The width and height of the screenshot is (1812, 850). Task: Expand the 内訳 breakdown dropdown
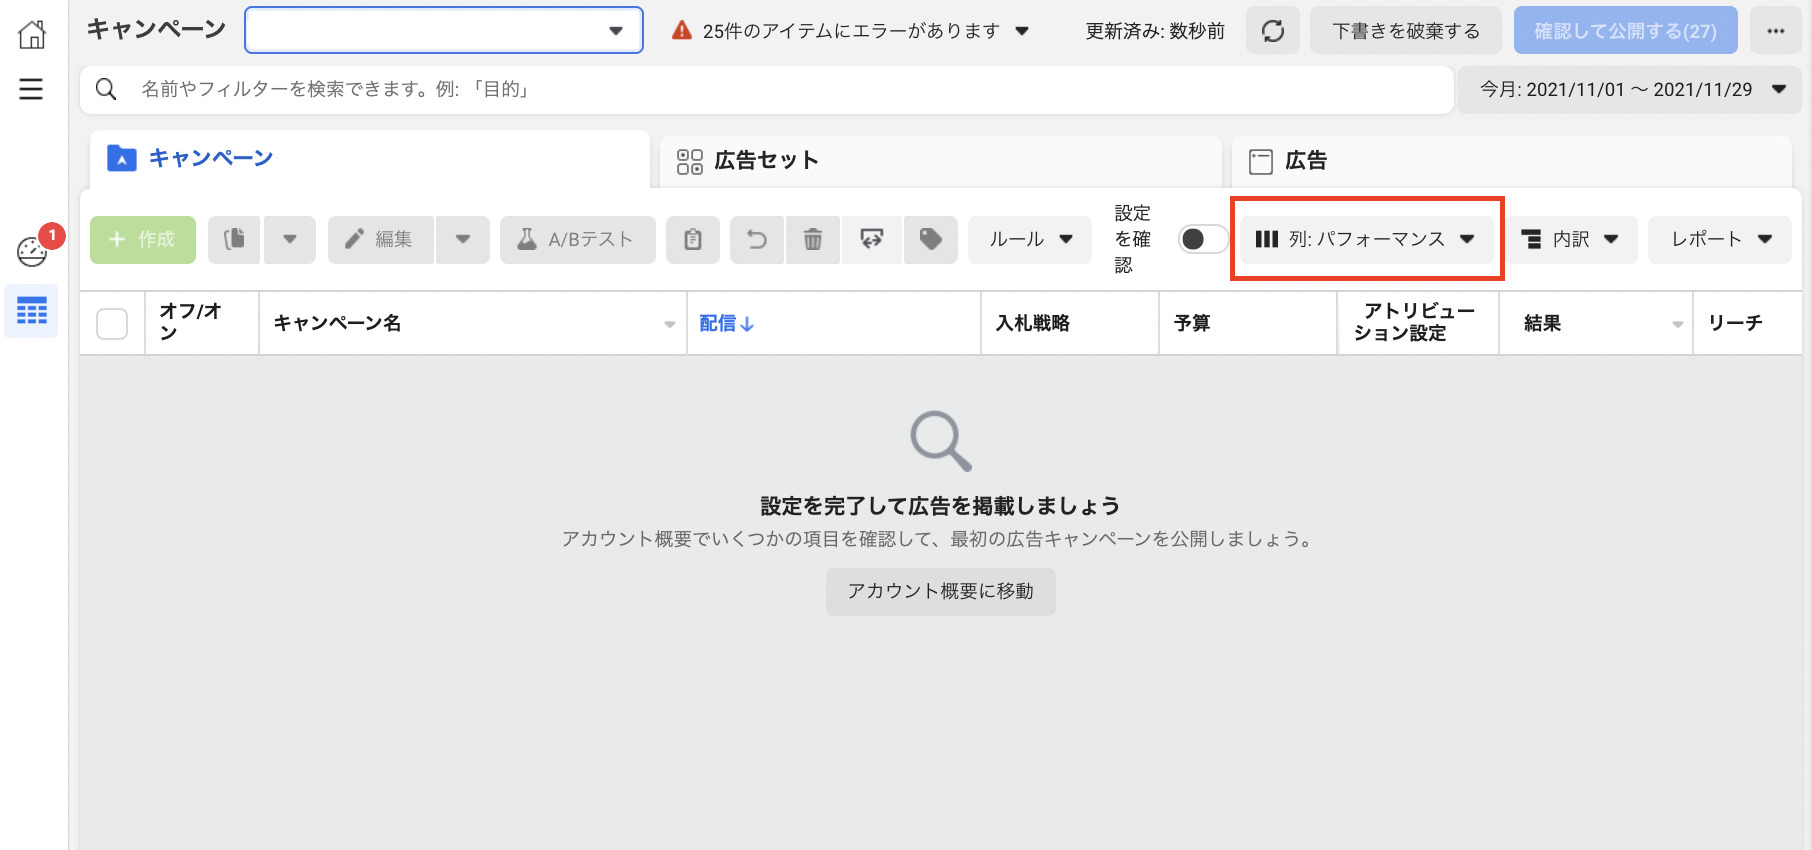(x=1570, y=240)
